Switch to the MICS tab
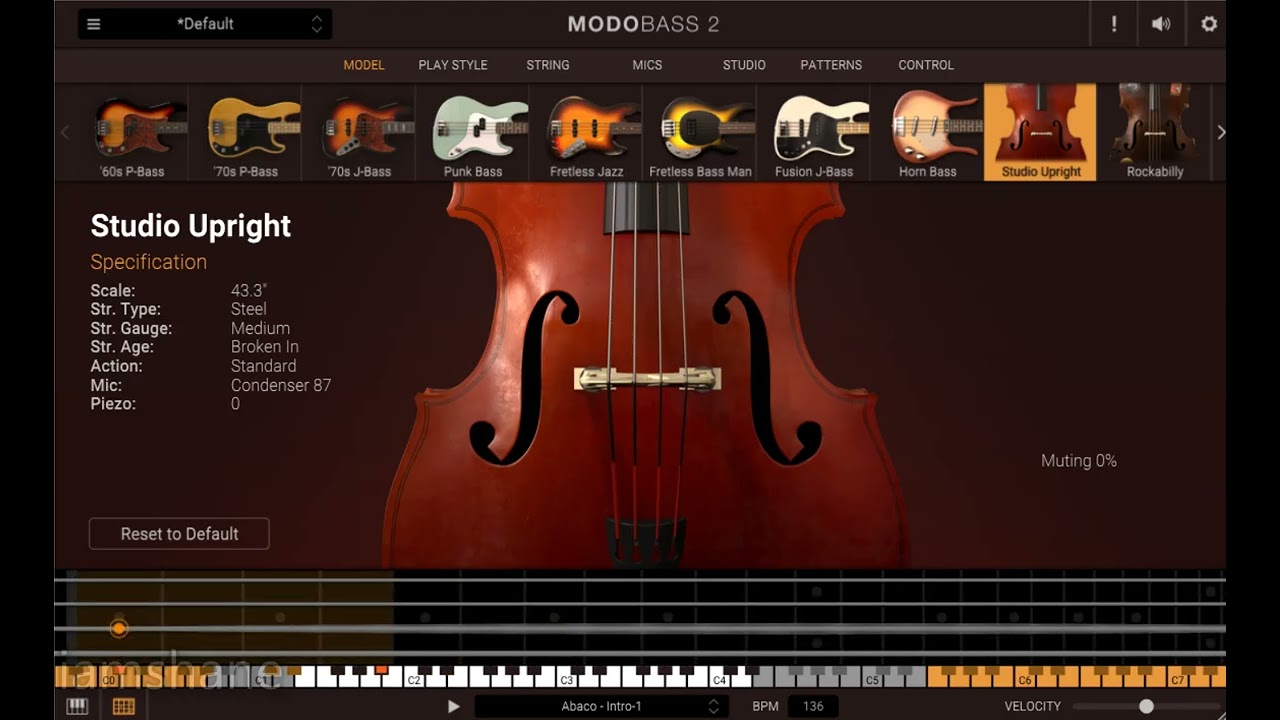1280x720 pixels. pos(647,65)
